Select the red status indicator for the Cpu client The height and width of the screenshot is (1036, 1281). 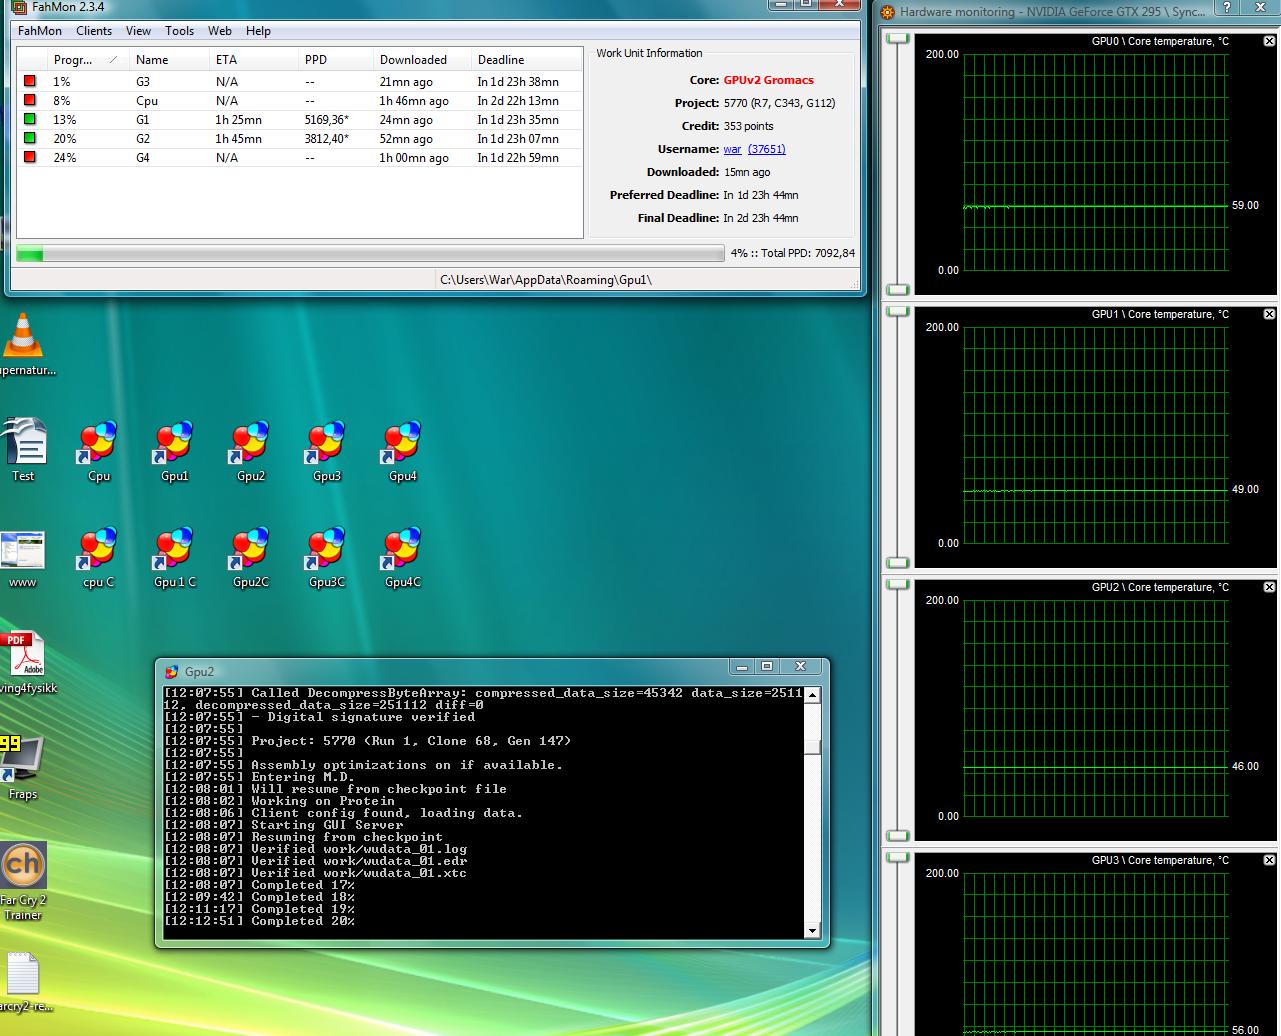coord(30,101)
